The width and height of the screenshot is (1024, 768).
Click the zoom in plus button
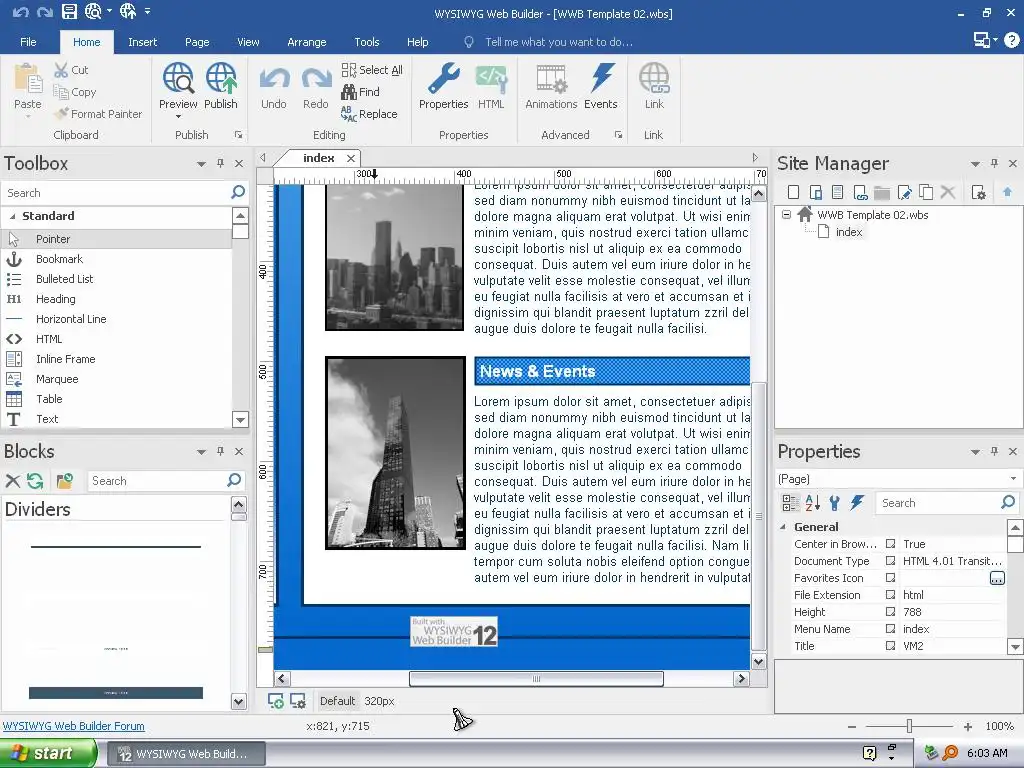968,726
